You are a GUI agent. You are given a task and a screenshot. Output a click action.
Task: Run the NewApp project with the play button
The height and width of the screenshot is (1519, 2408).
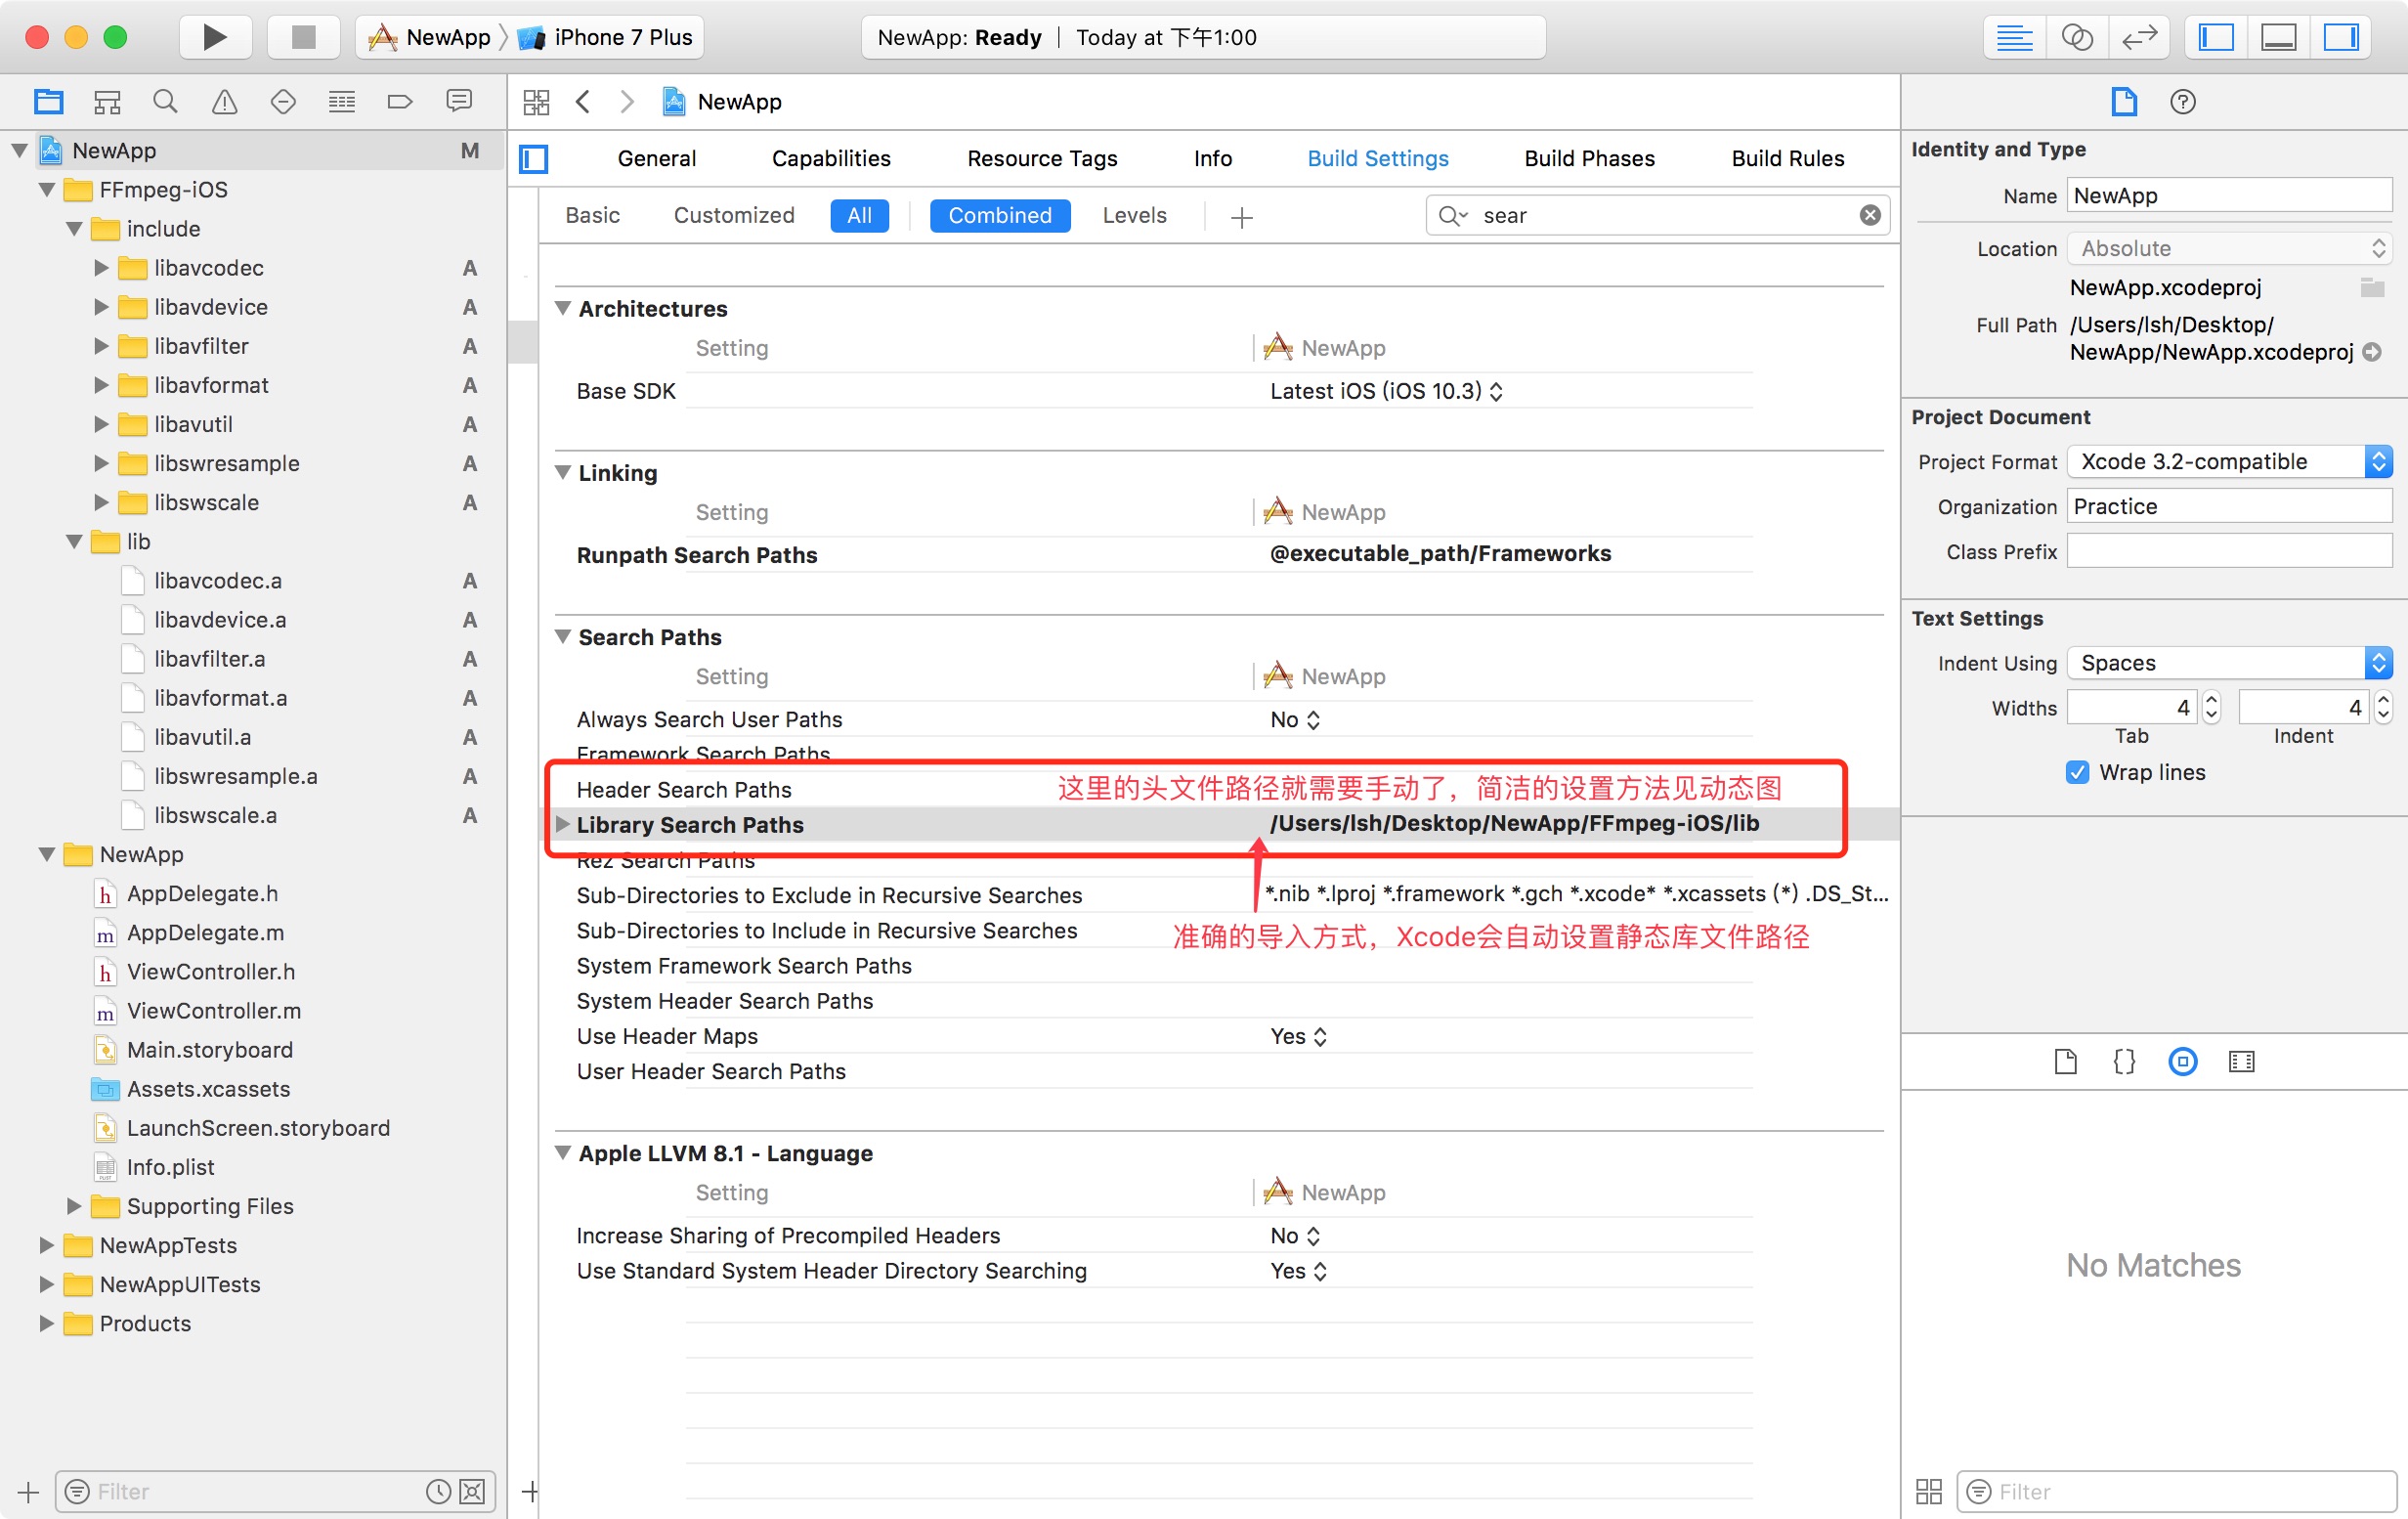pos(215,37)
